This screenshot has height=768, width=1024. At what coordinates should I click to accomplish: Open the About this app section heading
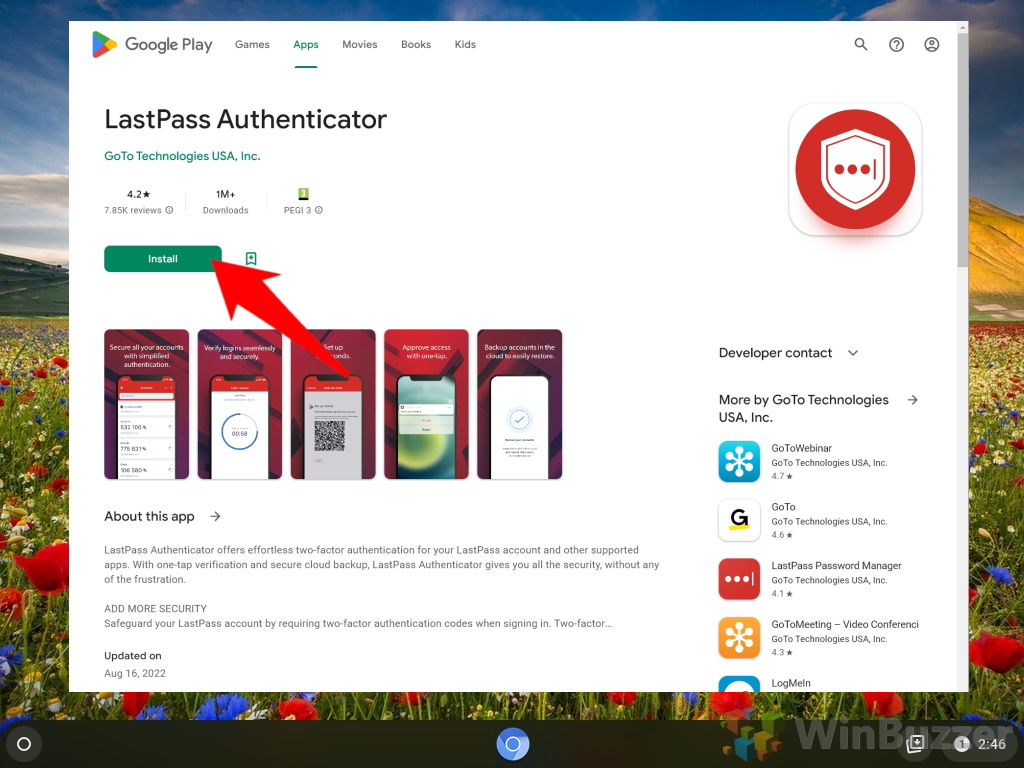click(x=150, y=517)
